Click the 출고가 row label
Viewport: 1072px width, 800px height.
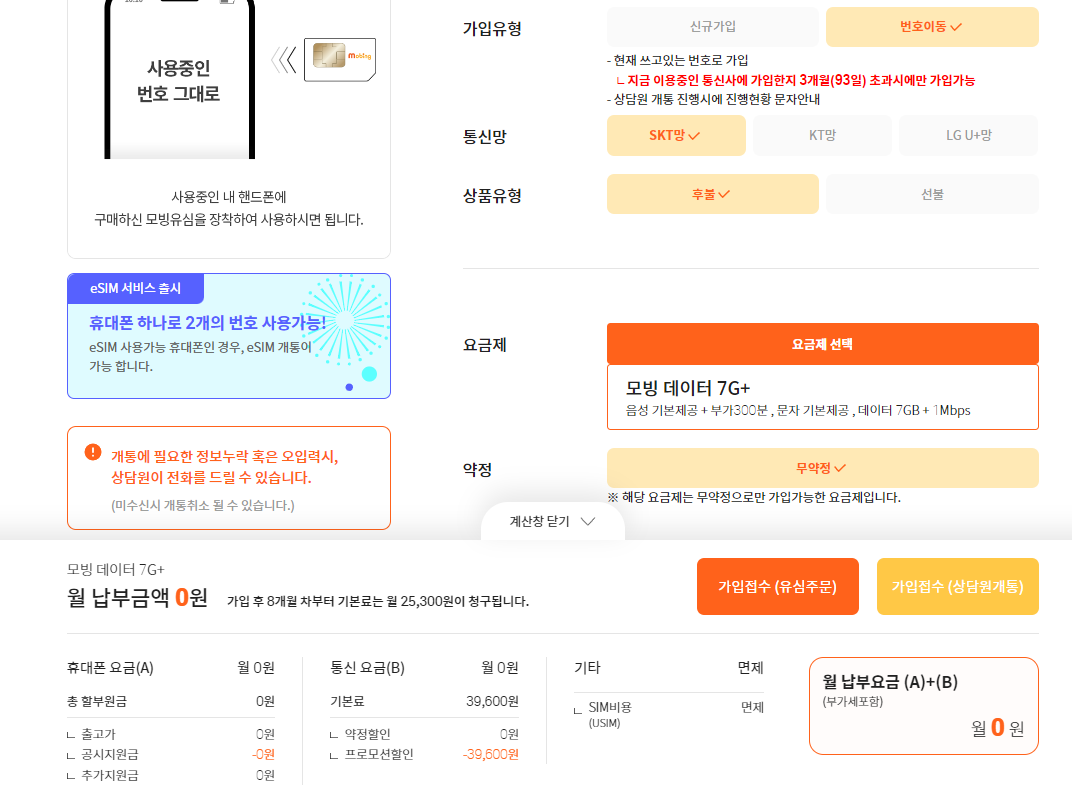[x=98, y=734]
